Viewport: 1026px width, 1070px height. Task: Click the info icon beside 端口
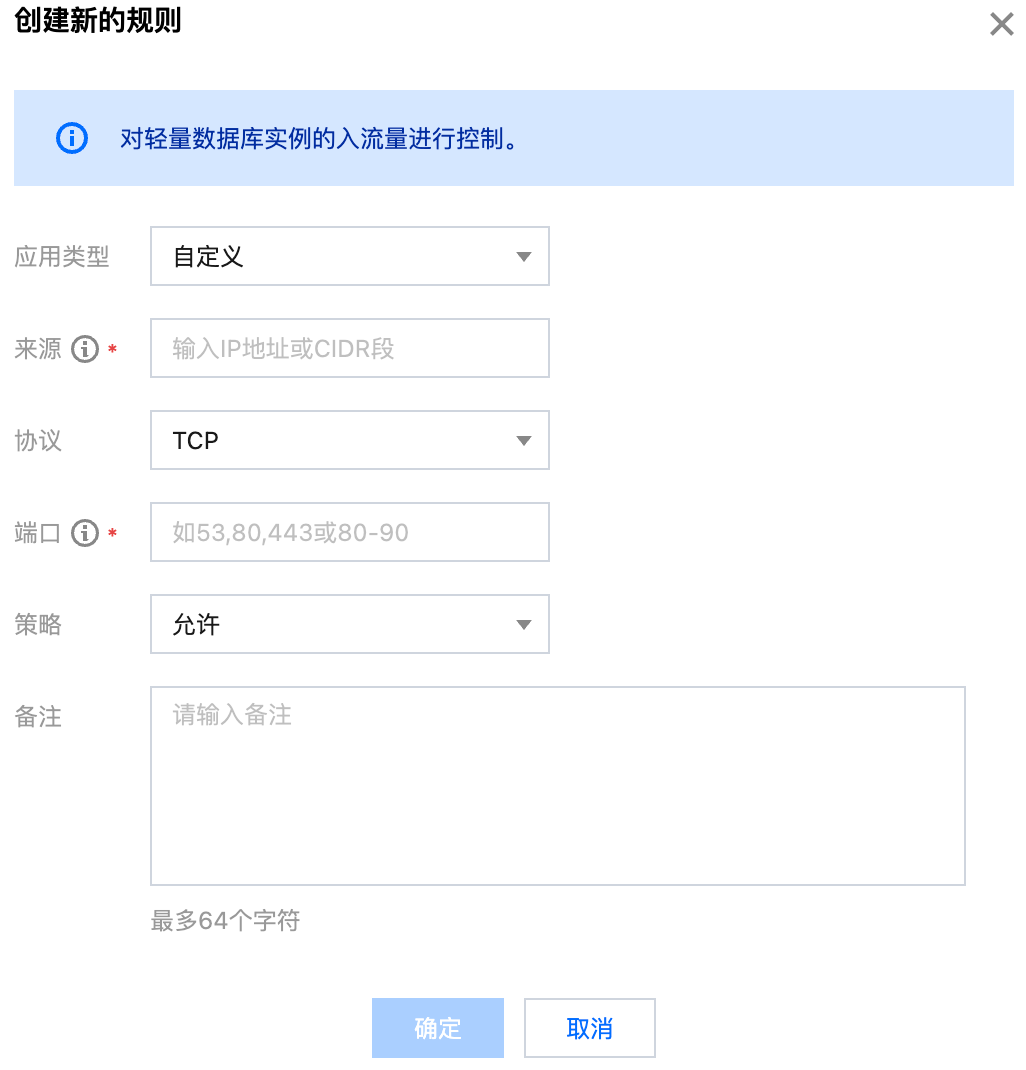pos(85,533)
